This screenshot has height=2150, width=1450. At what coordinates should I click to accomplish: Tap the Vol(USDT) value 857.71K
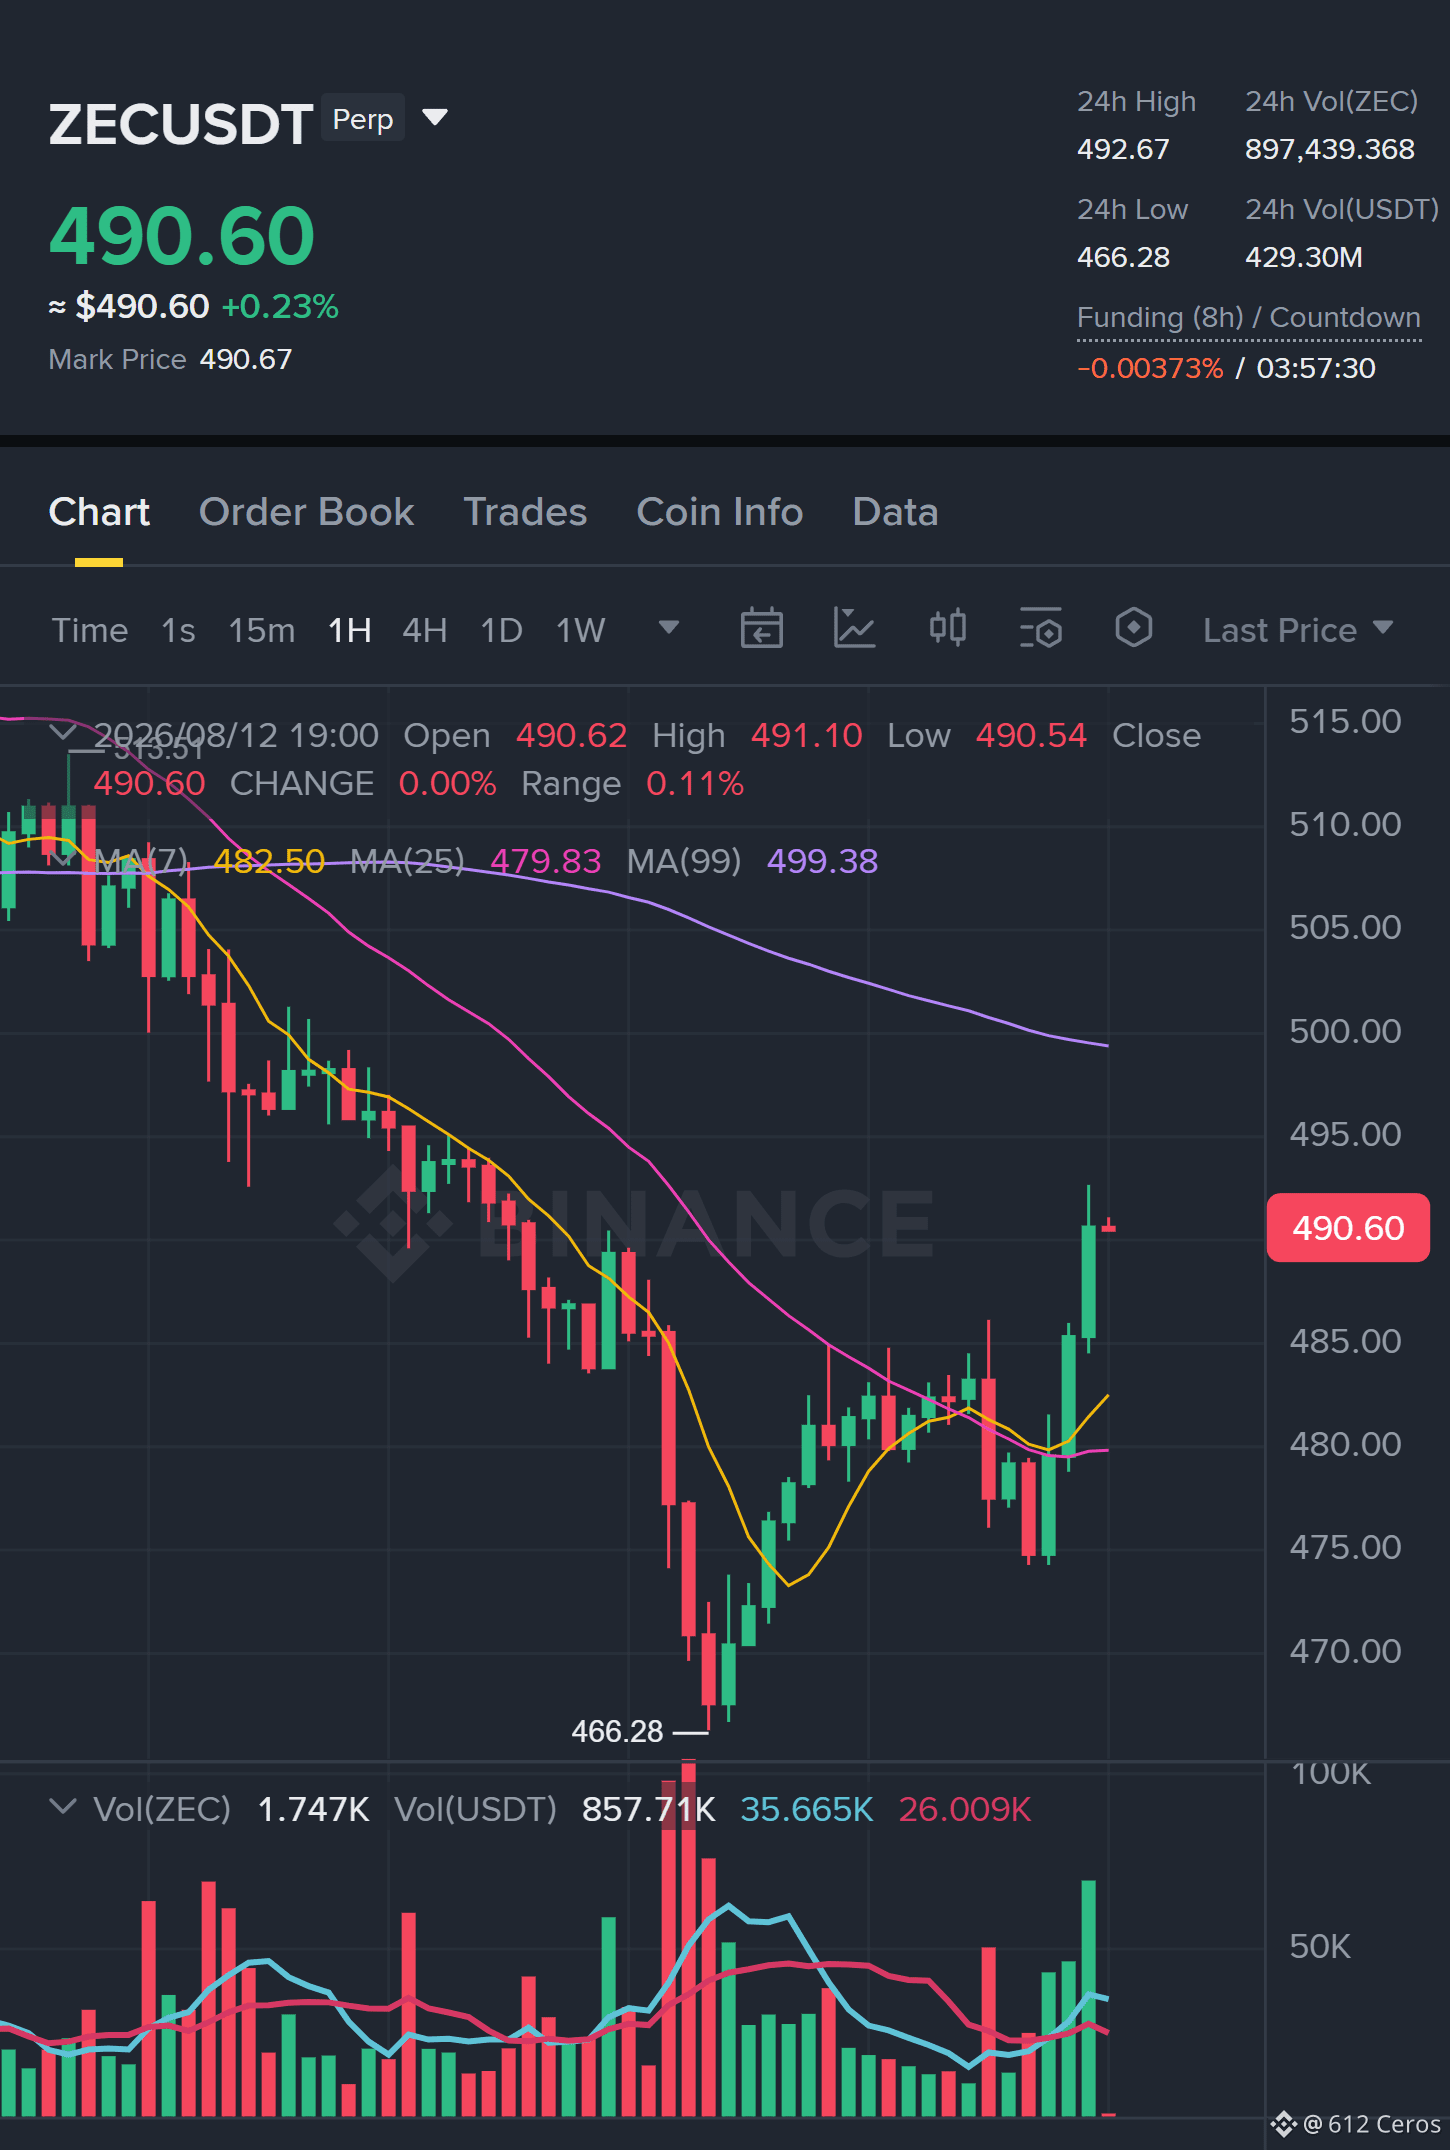point(649,1809)
